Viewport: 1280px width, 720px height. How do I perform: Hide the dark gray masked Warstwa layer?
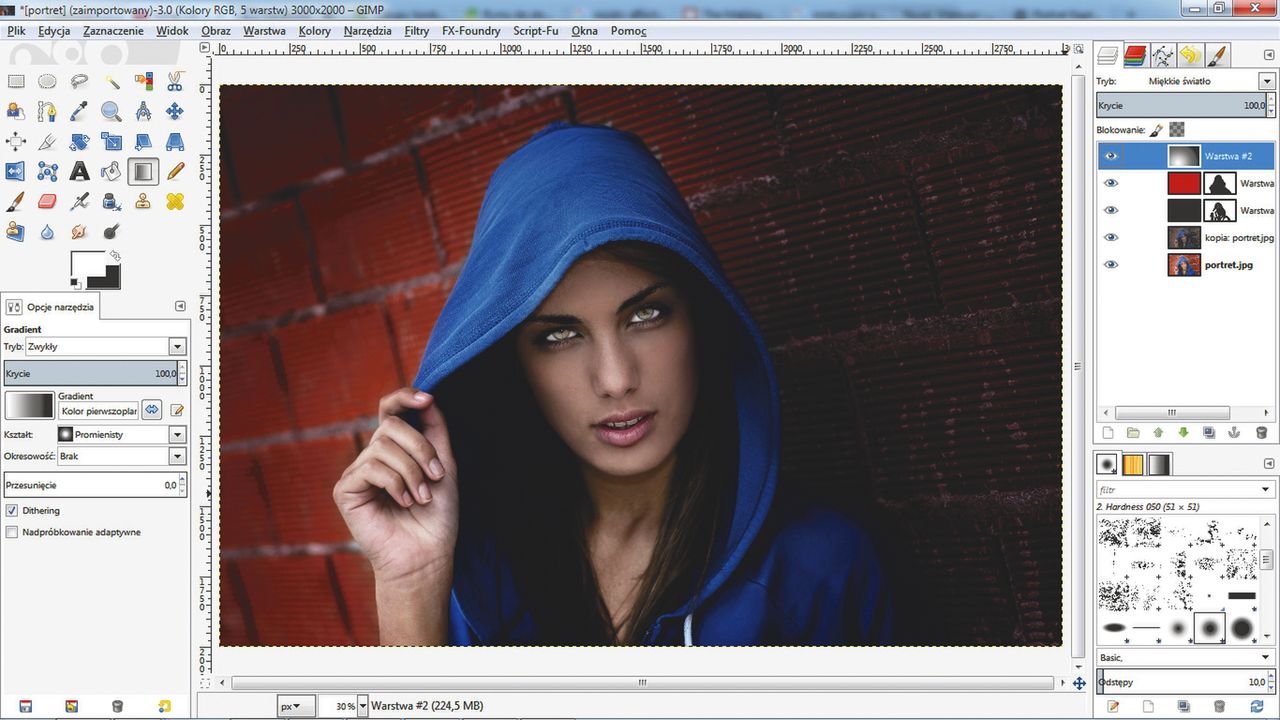[x=1111, y=210]
